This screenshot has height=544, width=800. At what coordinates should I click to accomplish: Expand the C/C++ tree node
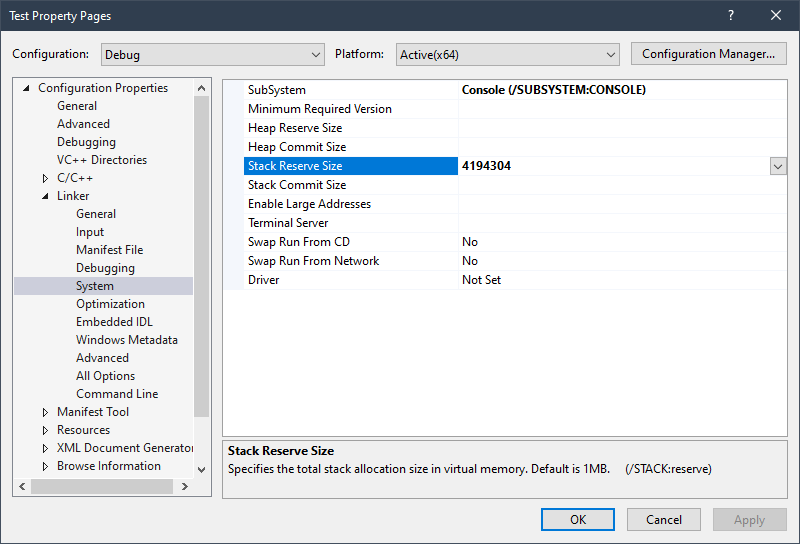[45, 178]
